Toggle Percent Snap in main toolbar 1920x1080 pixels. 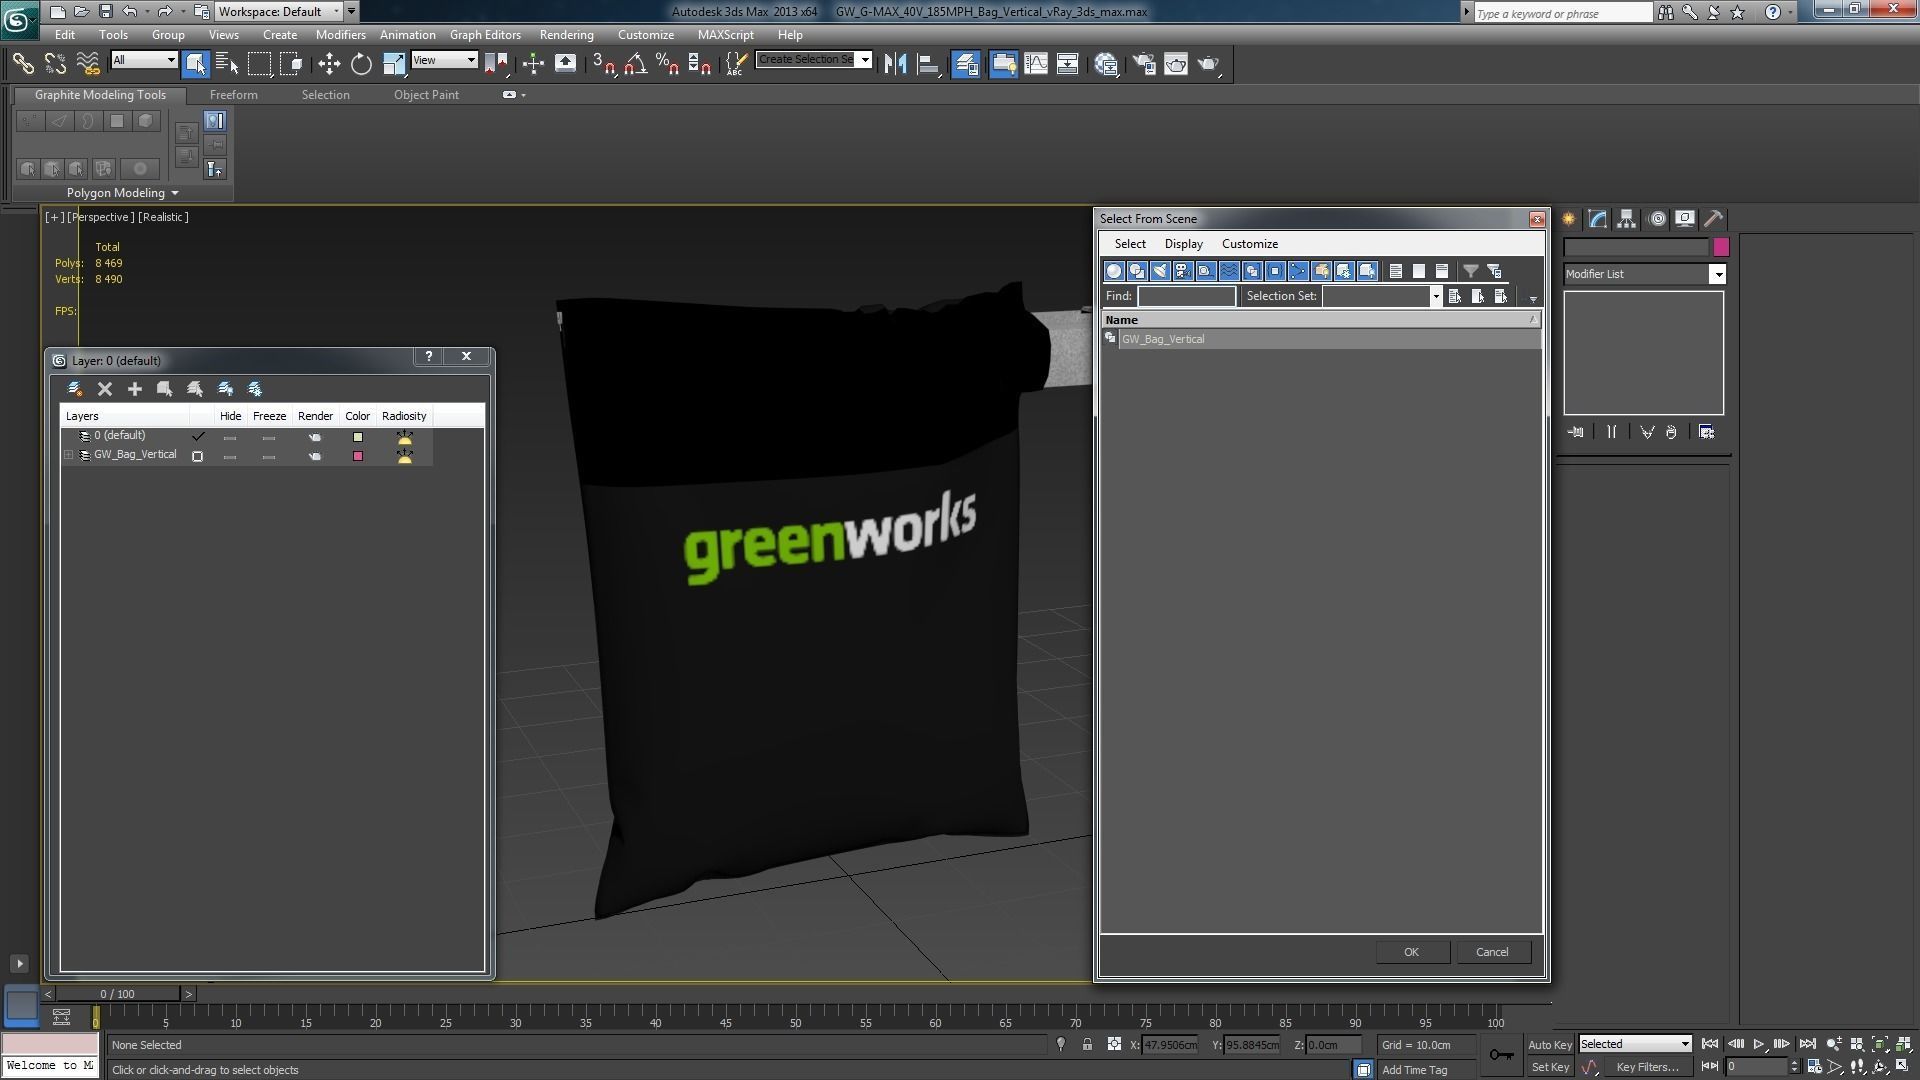[667, 64]
